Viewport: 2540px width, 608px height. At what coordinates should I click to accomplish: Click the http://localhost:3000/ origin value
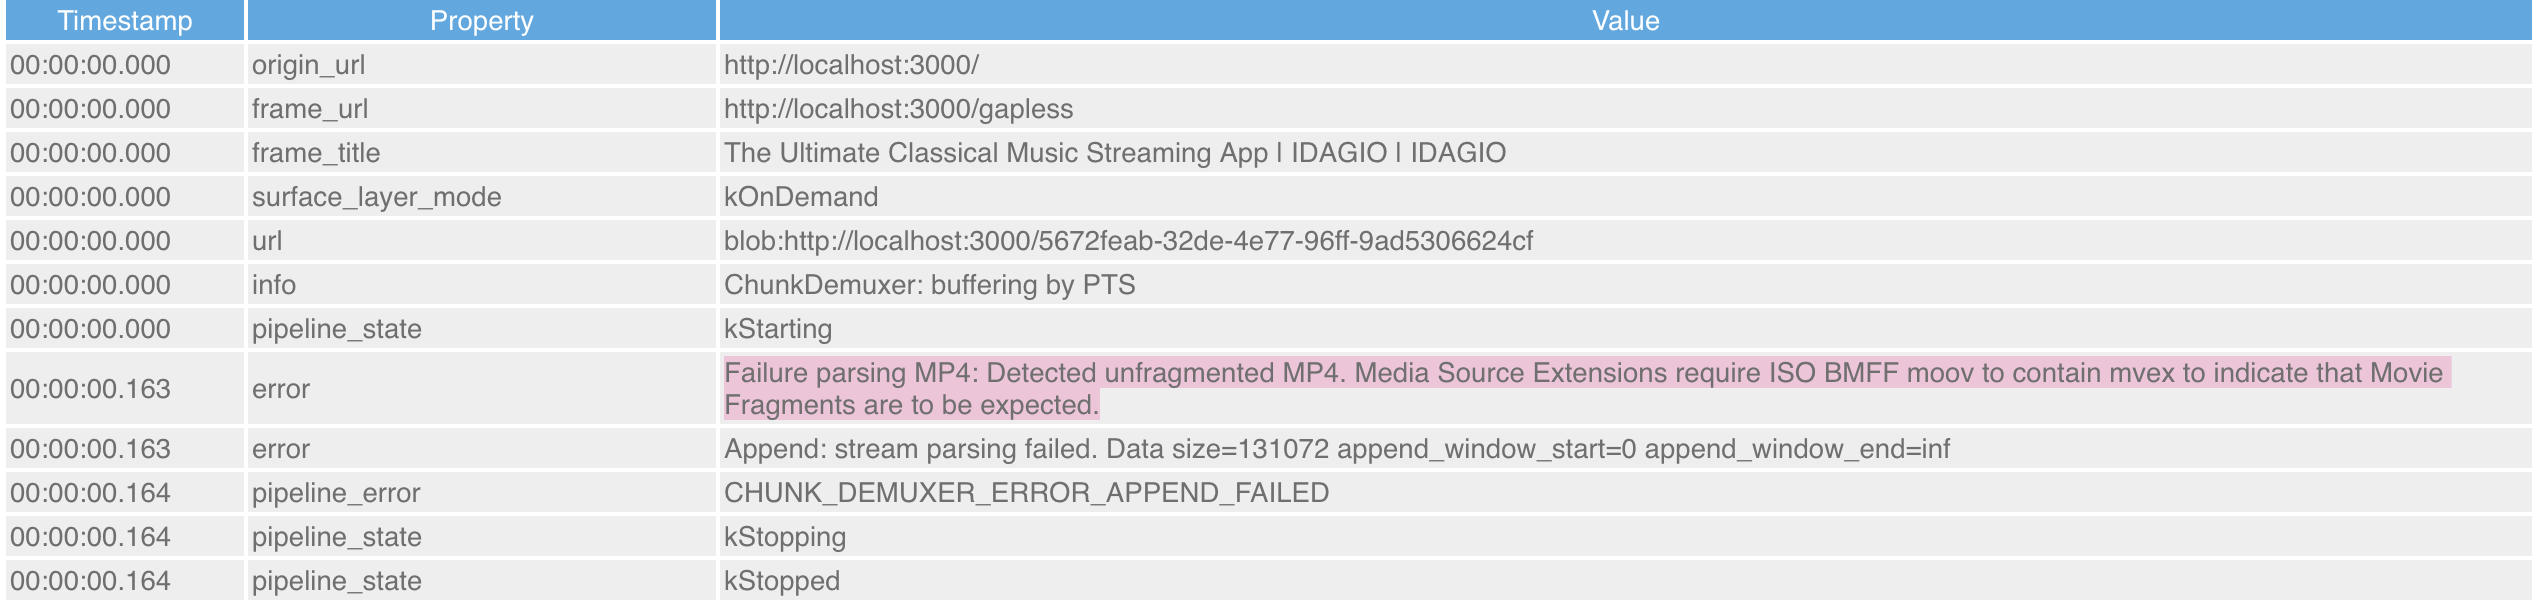pyautogui.click(x=851, y=65)
